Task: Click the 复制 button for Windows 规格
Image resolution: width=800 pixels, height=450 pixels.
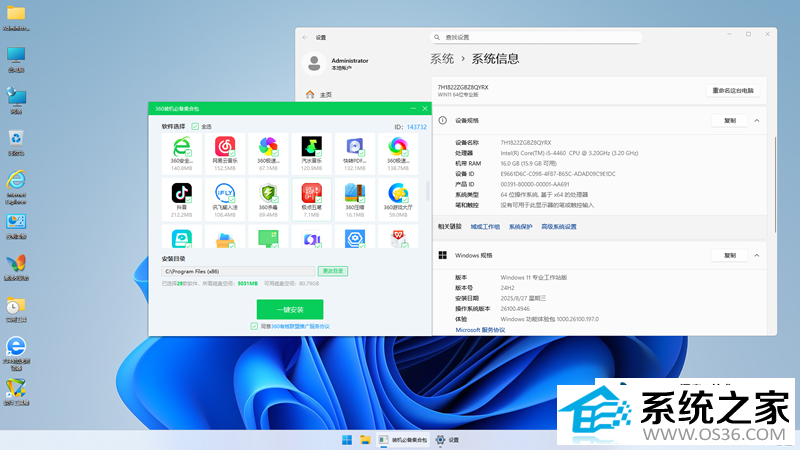Action: (x=730, y=255)
